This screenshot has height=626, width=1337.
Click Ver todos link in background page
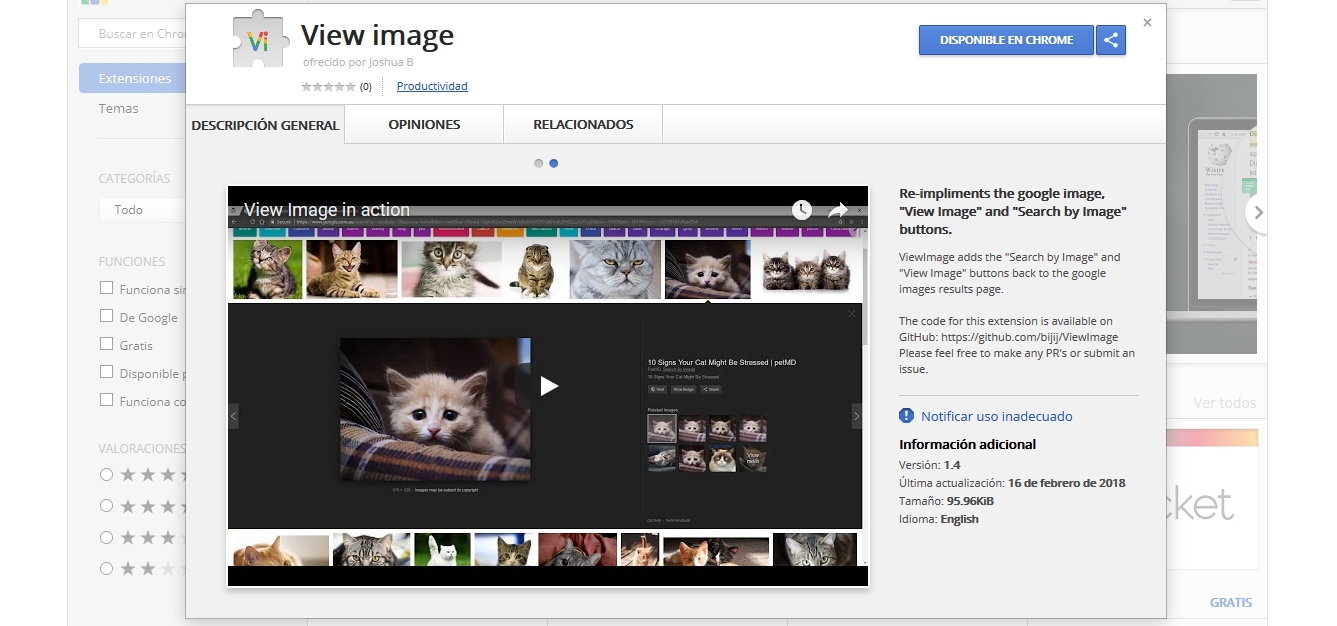click(x=1224, y=403)
